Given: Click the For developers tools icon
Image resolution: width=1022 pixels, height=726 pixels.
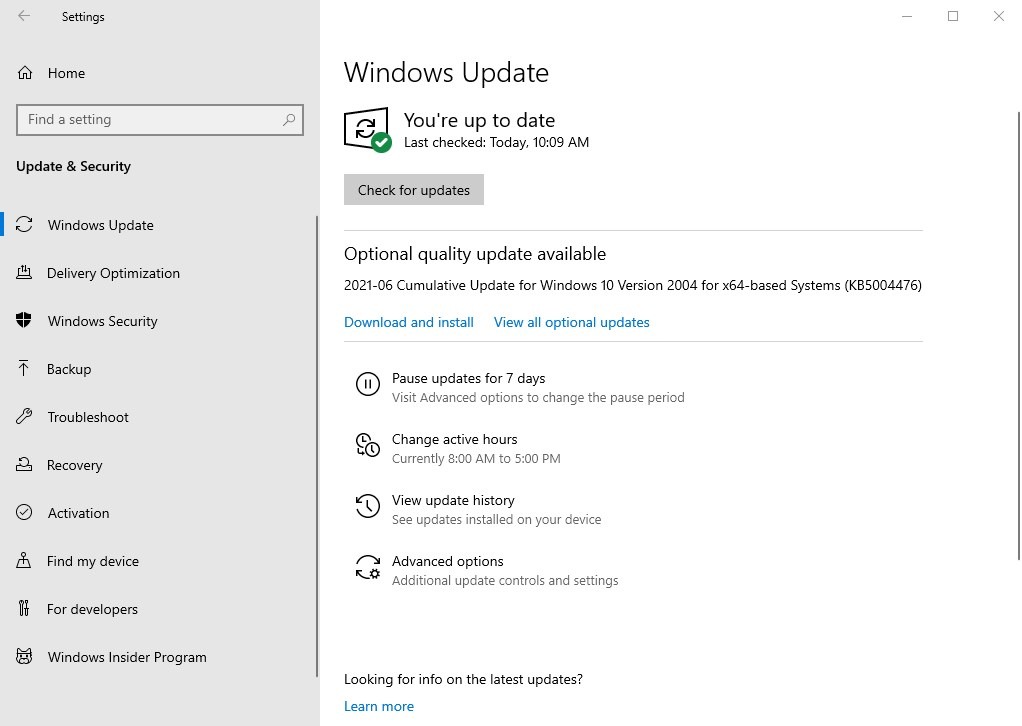Looking at the screenshot, I should coord(24,609).
